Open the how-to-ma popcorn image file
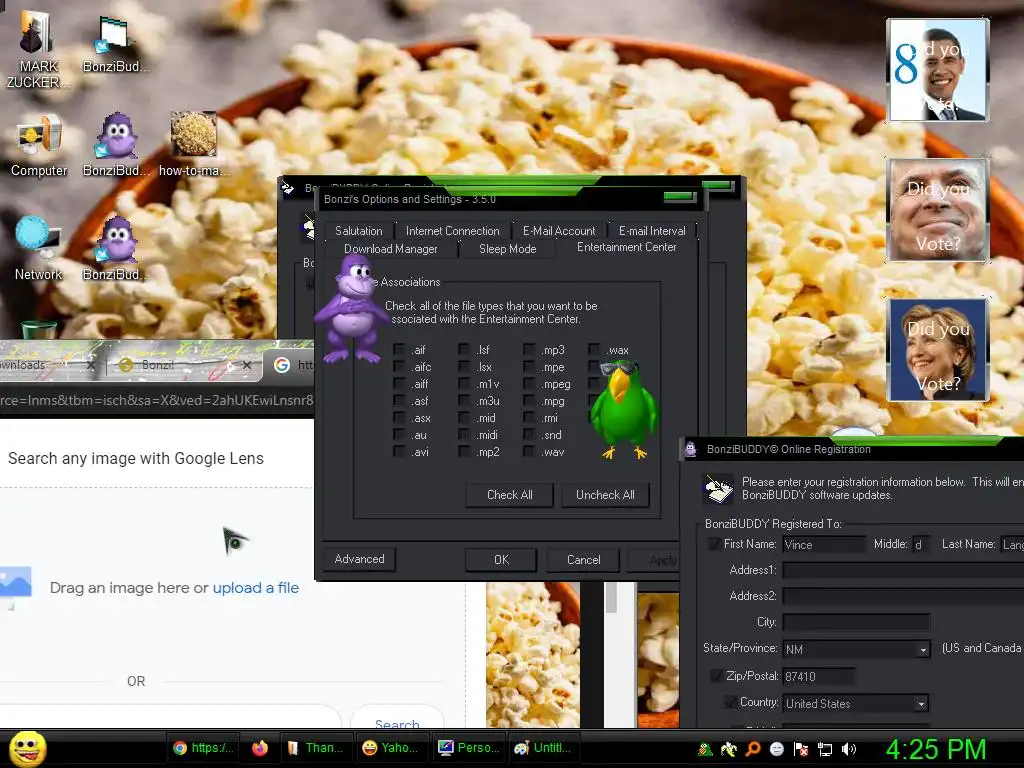Viewport: 1024px width, 768px height. [193, 145]
